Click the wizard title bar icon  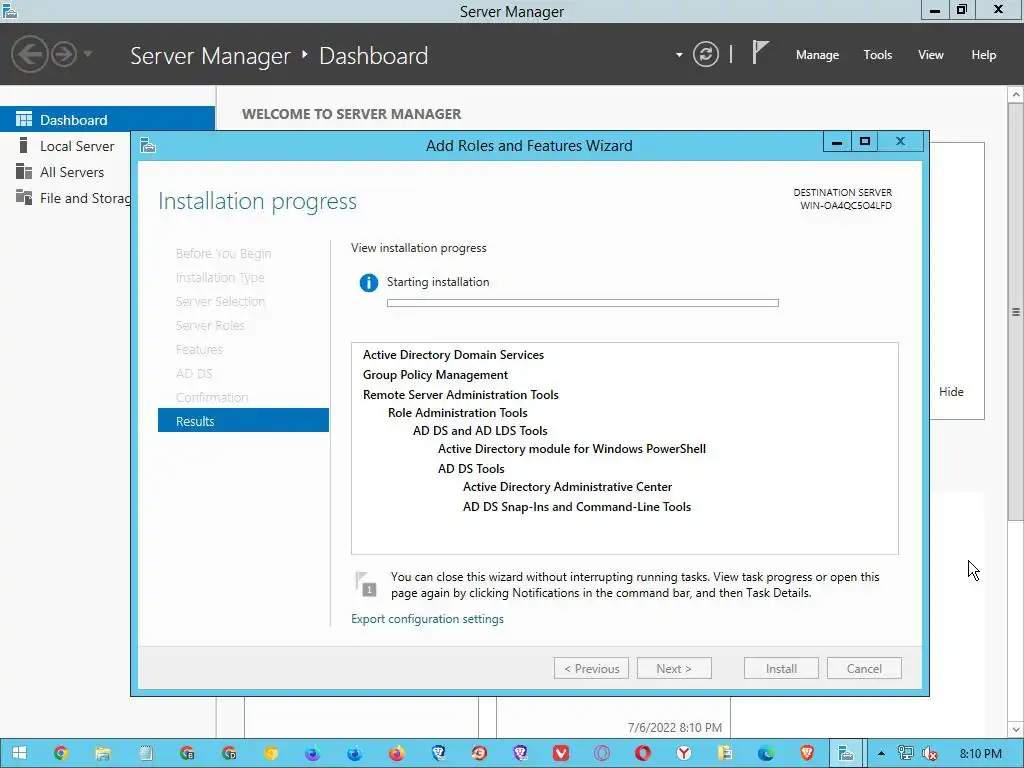point(148,145)
